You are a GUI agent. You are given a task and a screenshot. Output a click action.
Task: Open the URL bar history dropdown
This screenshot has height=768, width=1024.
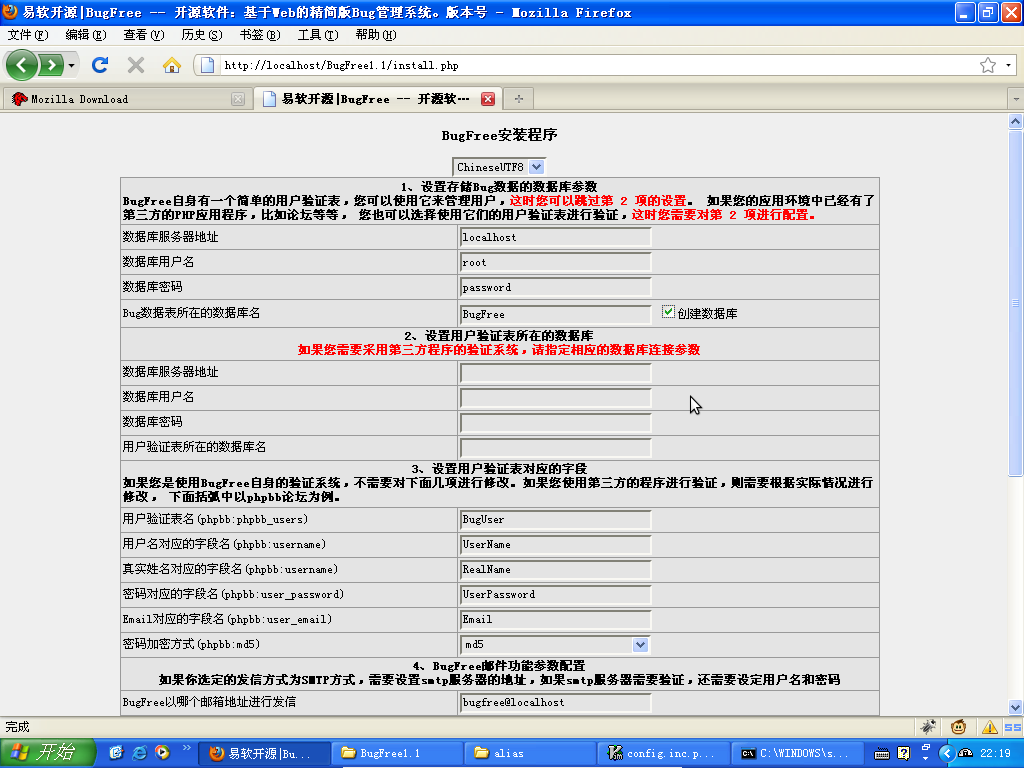pyautogui.click(x=1008, y=65)
